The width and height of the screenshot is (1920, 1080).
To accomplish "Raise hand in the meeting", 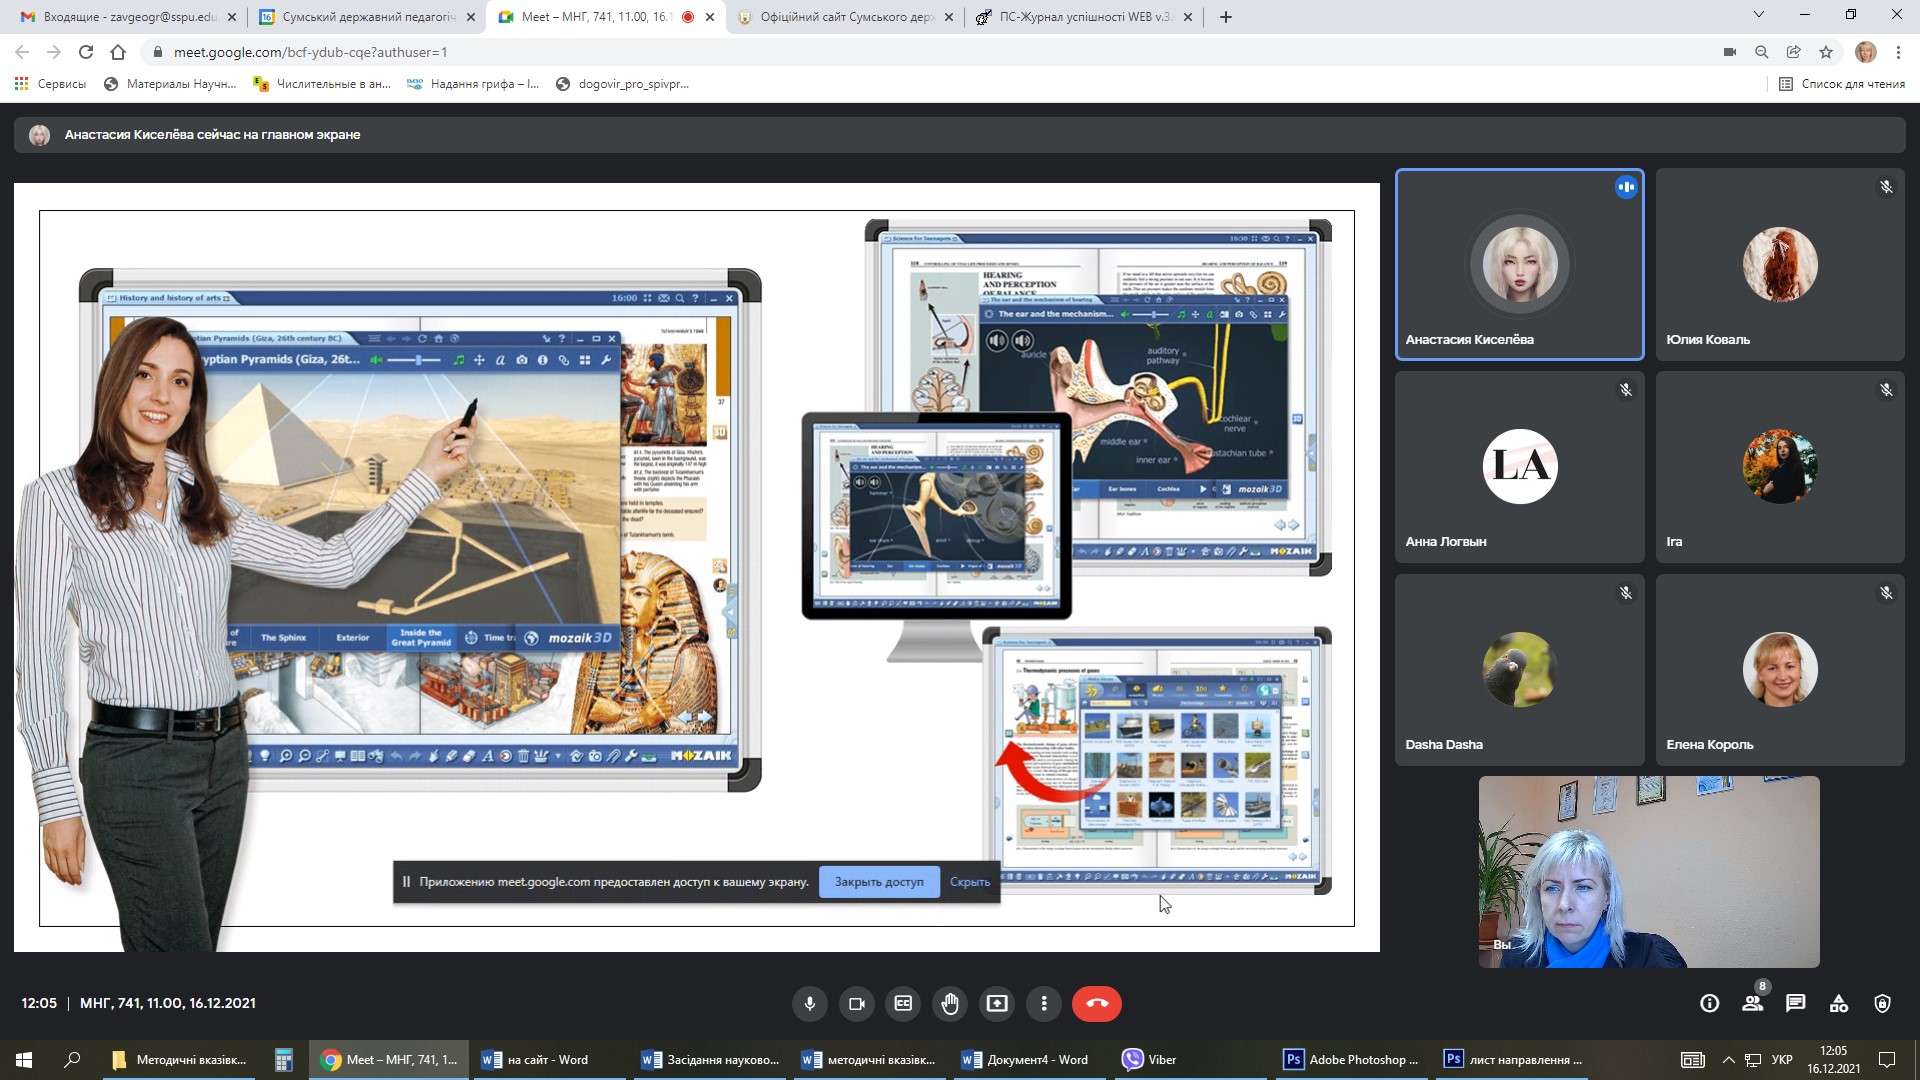I will pos(950,1004).
